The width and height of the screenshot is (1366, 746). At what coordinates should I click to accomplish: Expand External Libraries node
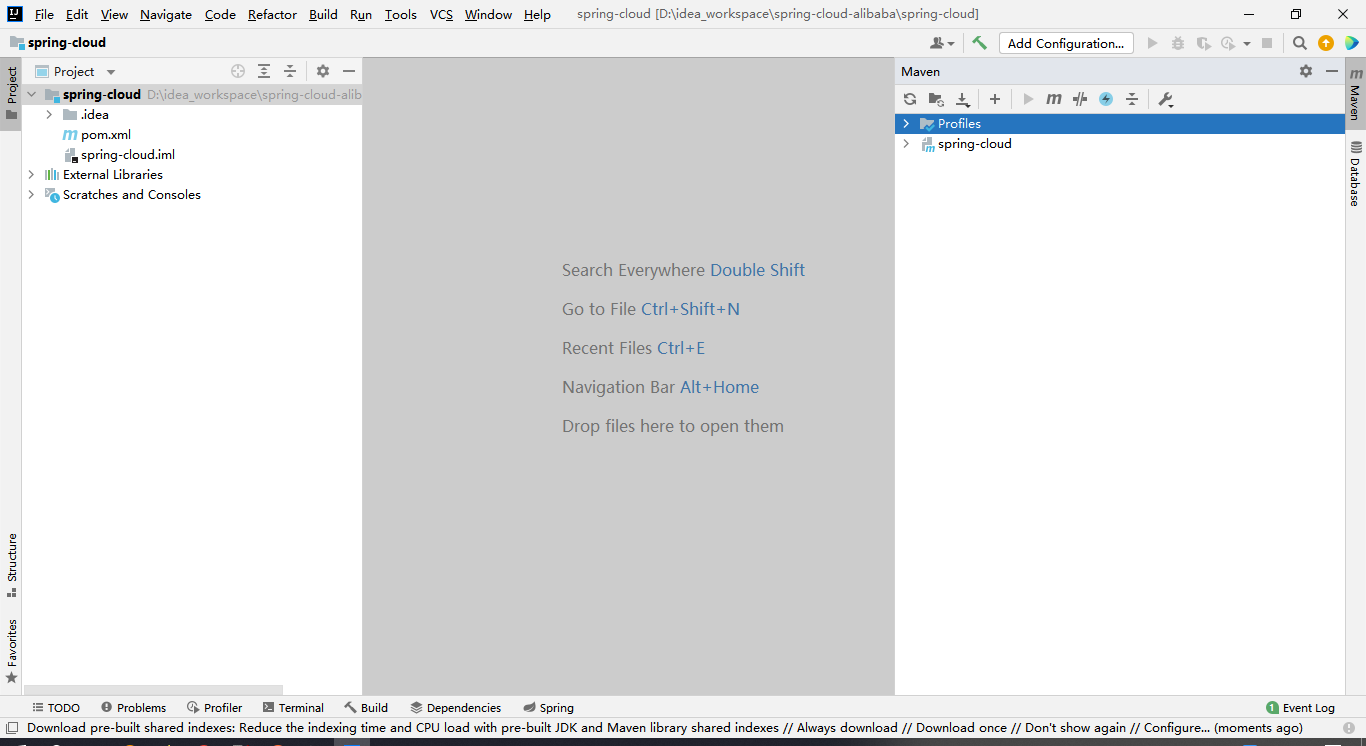(31, 175)
